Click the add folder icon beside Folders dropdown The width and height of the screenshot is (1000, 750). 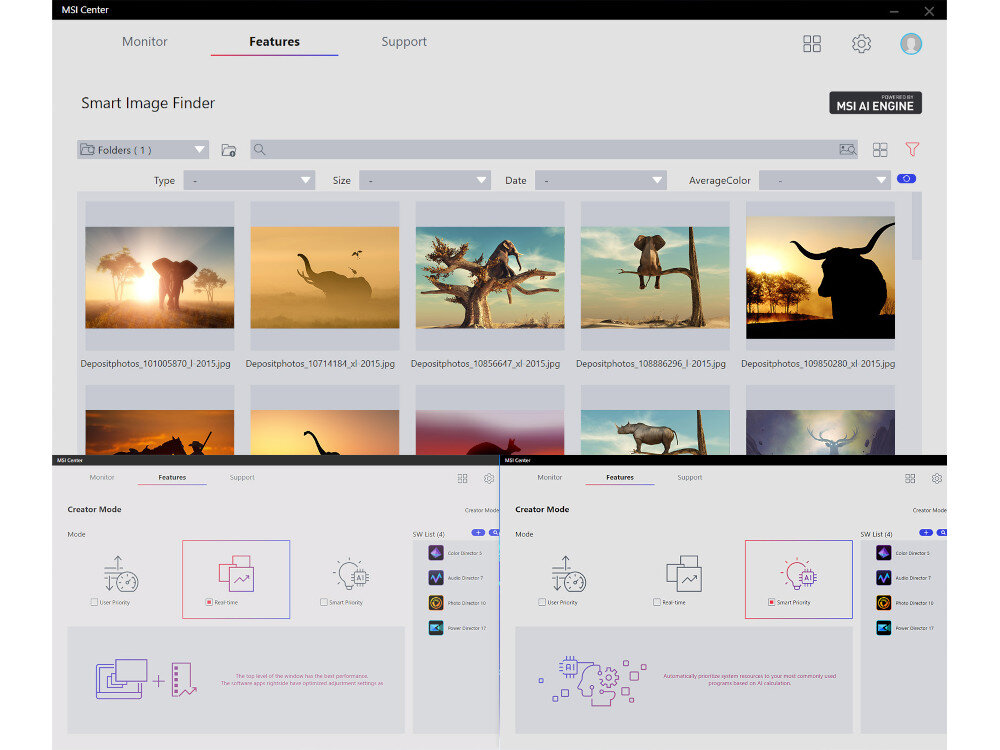[x=229, y=150]
